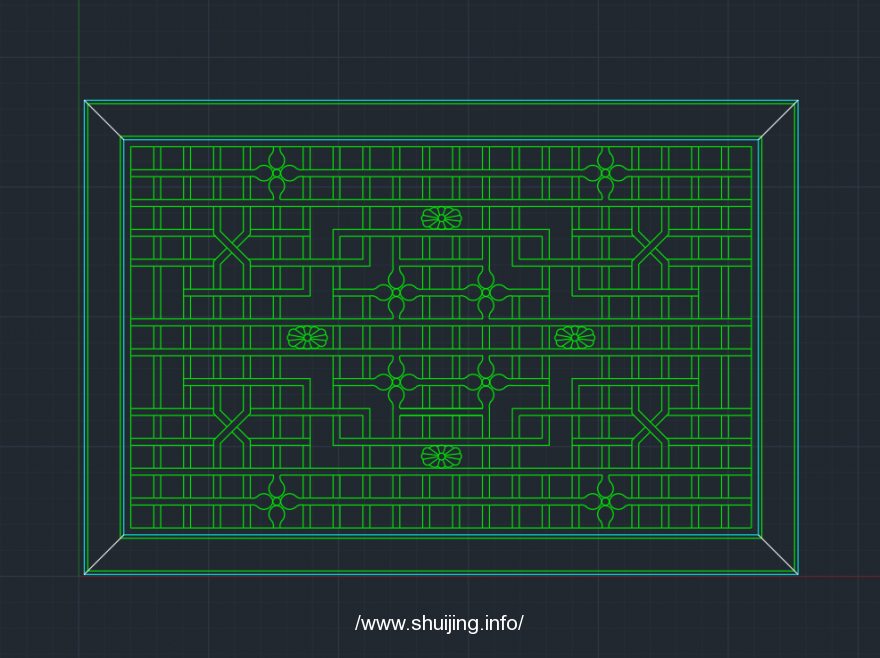Image resolution: width=880 pixels, height=658 pixels.
Task: Select the white miter line at bottom-right corner
Action: pos(778,555)
